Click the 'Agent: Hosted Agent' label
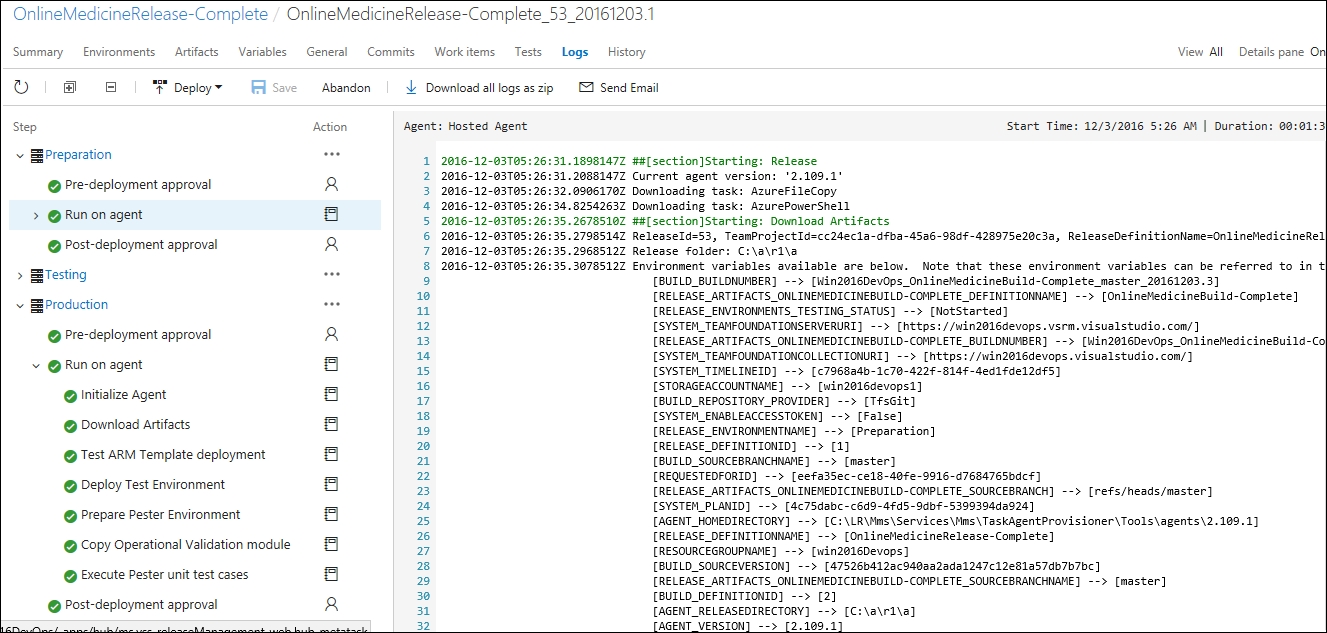Screen dimensions: 1327x633 (465, 126)
